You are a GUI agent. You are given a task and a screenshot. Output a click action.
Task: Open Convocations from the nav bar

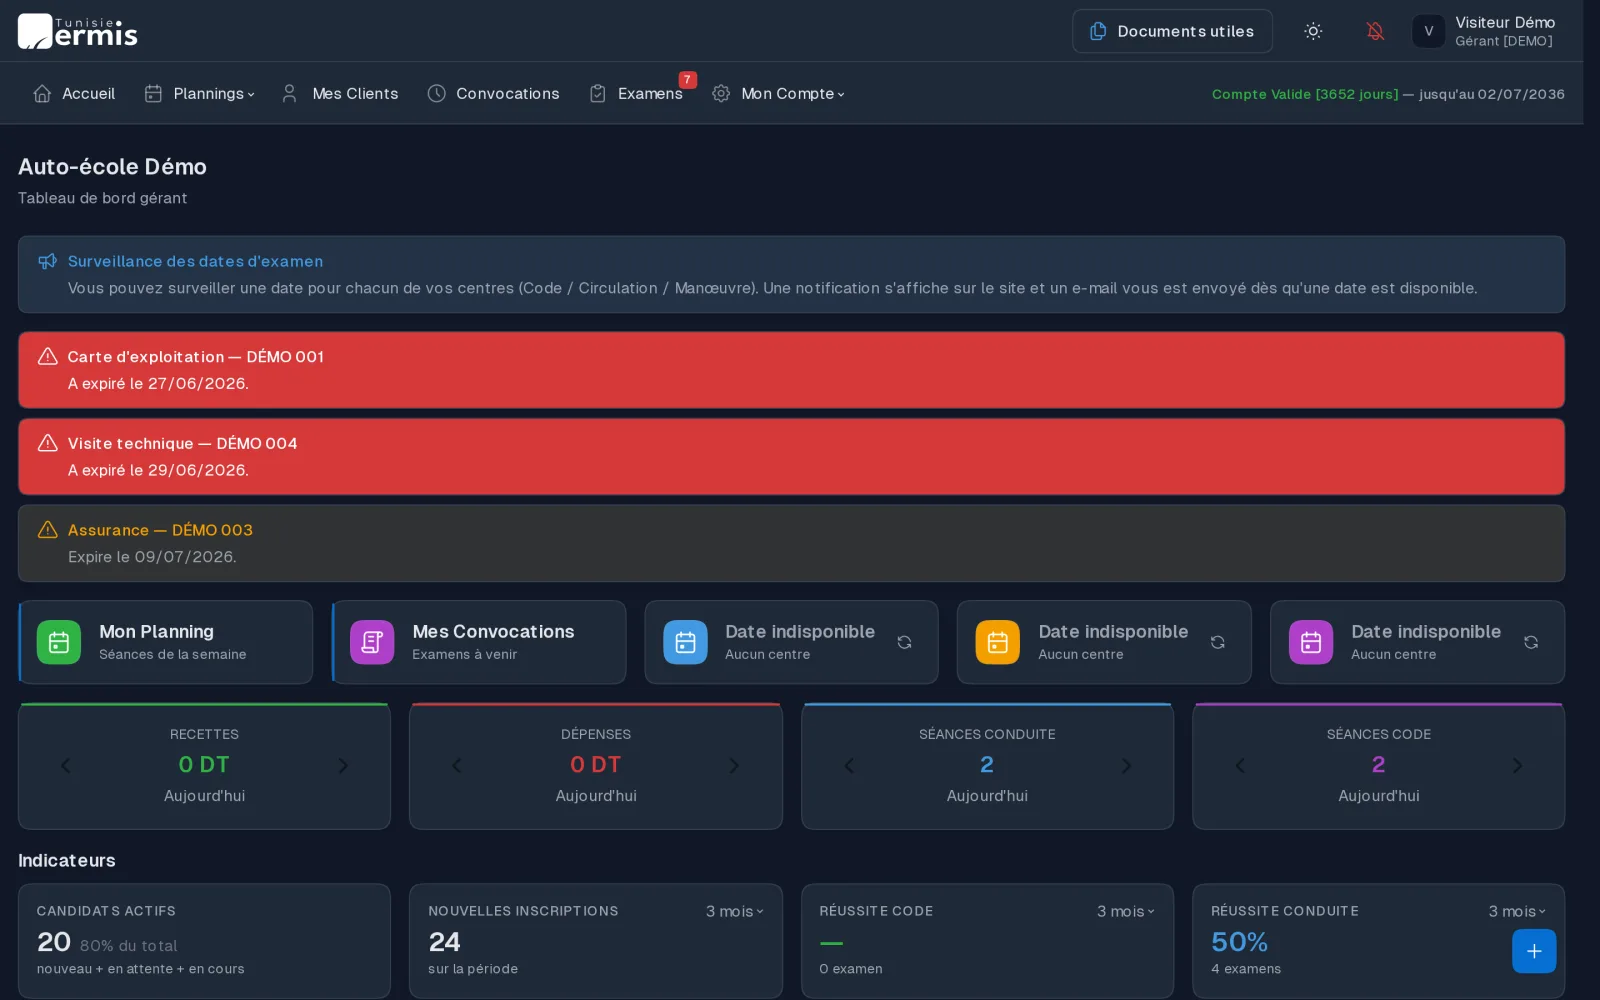pyautogui.click(x=493, y=93)
